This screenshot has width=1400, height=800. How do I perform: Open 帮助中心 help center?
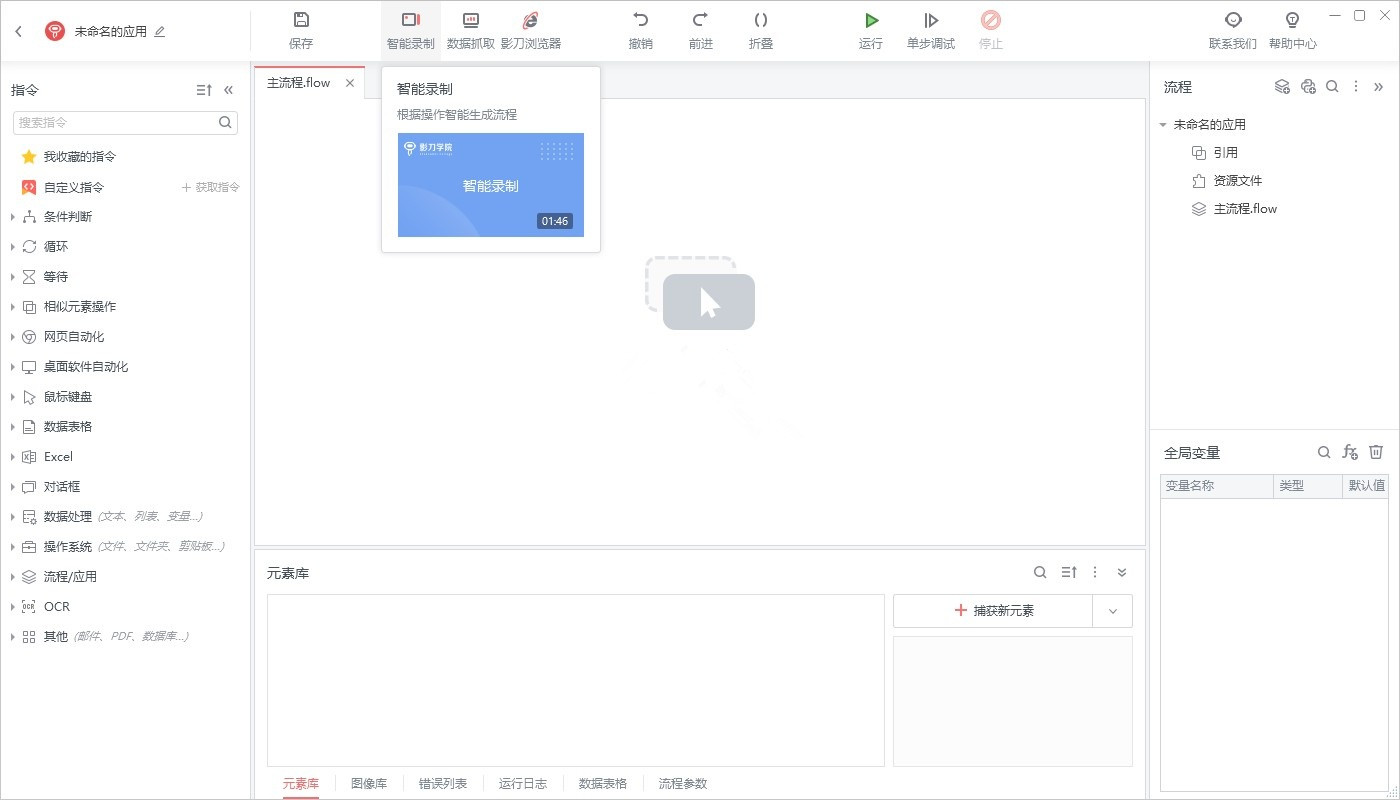click(x=1292, y=21)
